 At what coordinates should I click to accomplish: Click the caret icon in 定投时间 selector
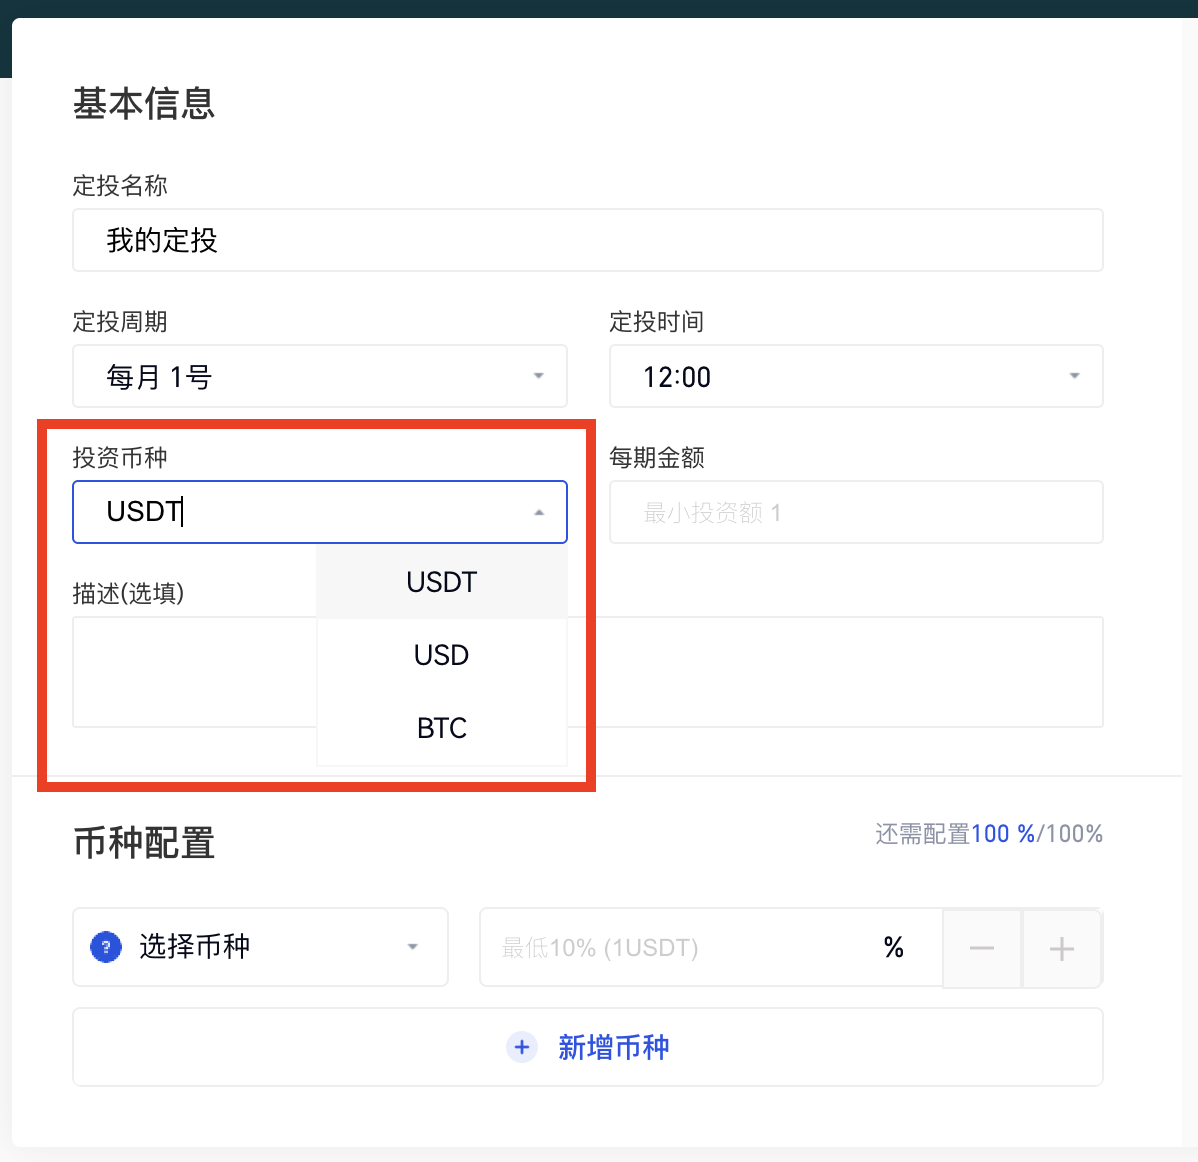tap(1074, 376)
